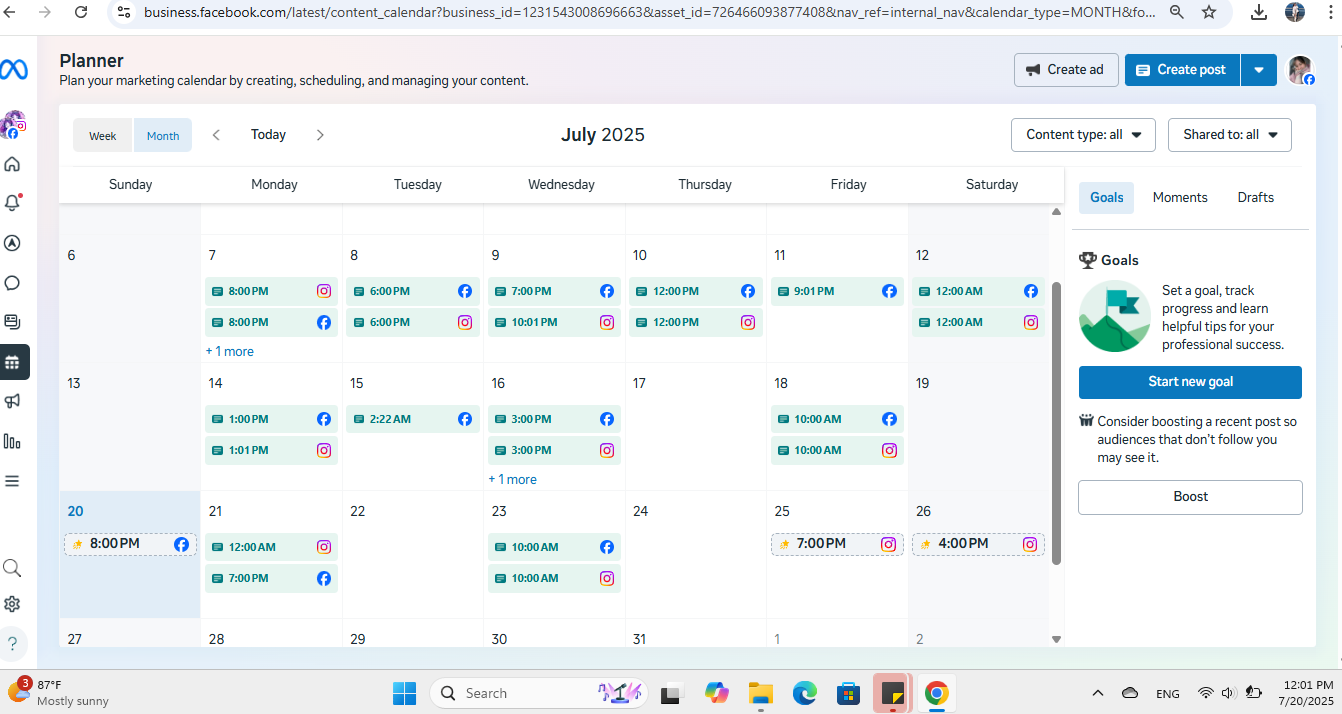Reload the page in Chrome
1342x714 pixels.
(x=81, y=12)
